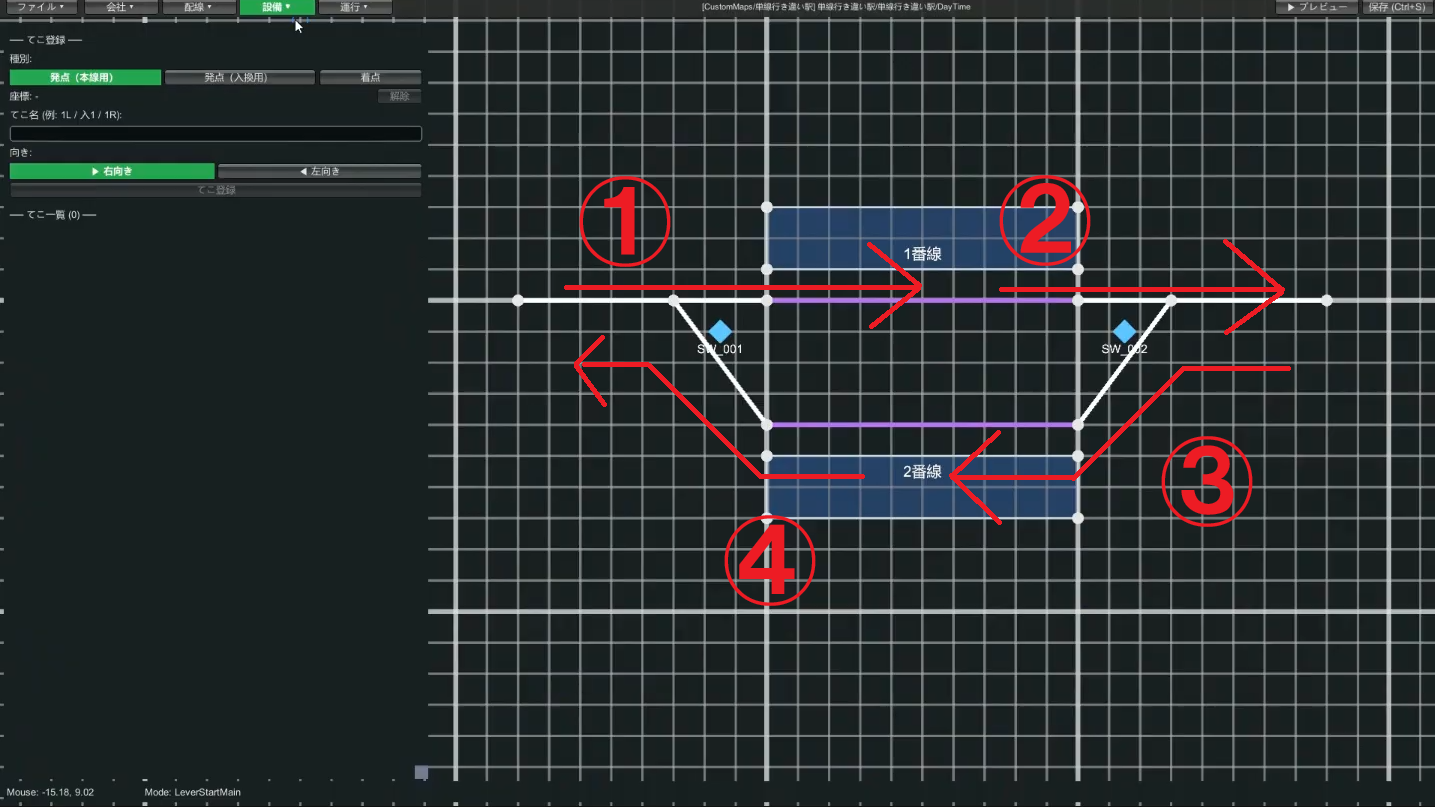Open the 設備 menu
Screen dimensions: 1435x807
click(277, 7)
